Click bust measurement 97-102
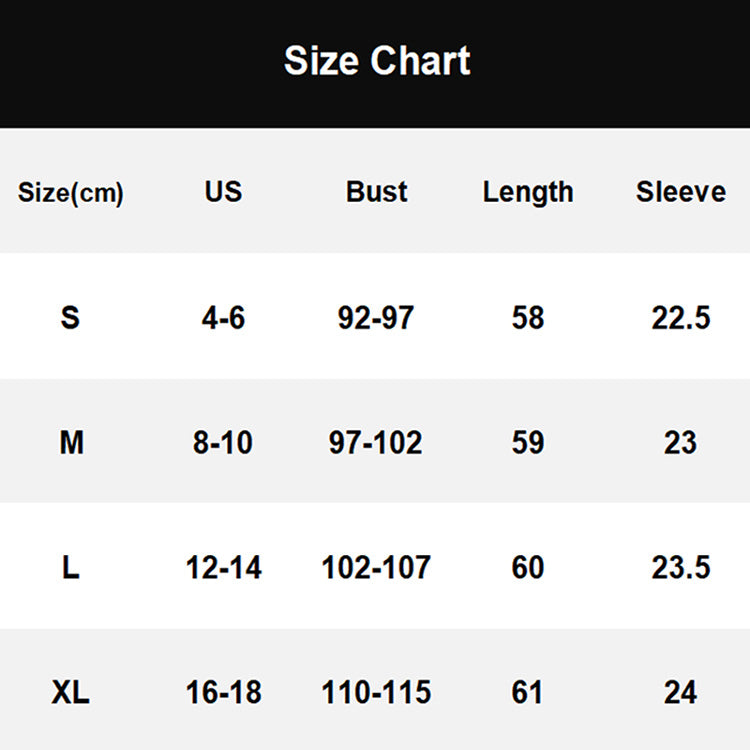Image resolution: width=750 pixels, height=750 pixels. [x=376, y=442]
